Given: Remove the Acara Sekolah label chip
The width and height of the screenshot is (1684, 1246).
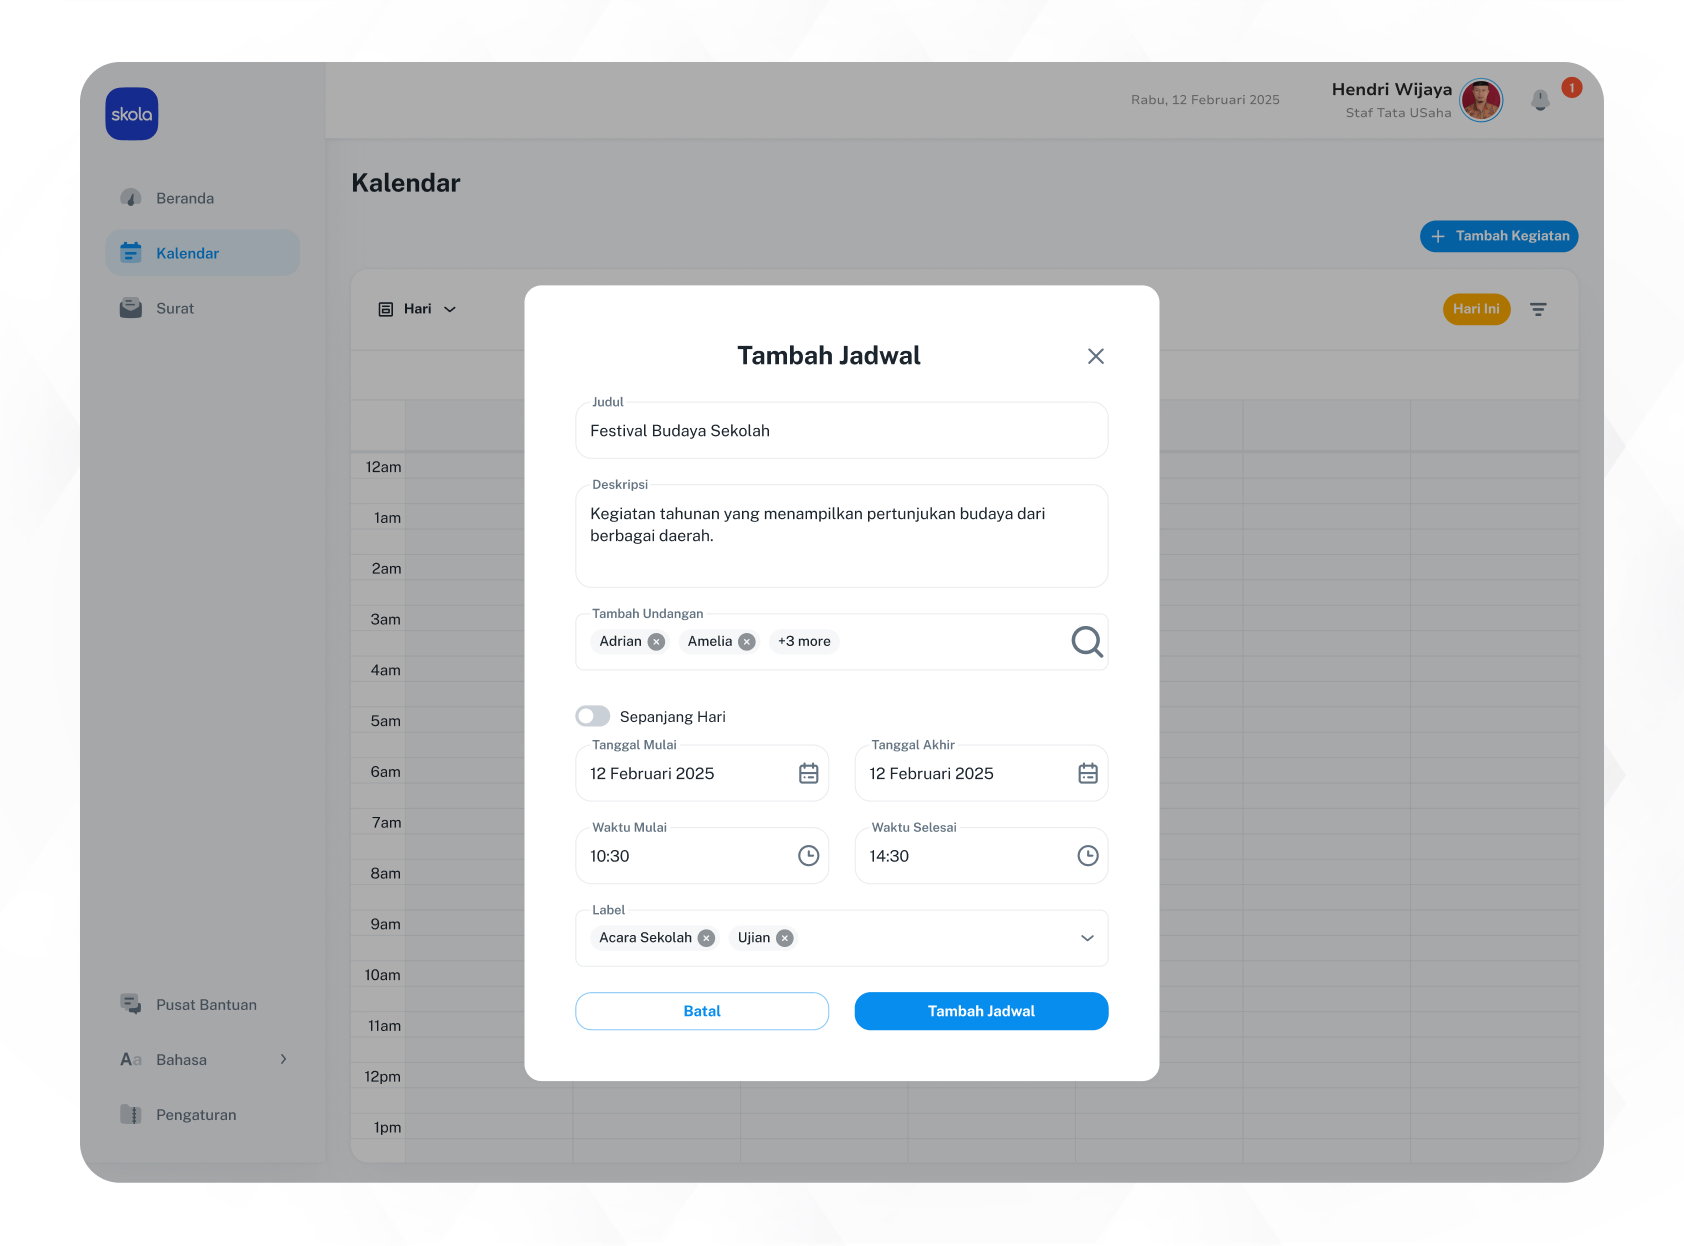Looking at the screenshot, I should click(706, 938).
